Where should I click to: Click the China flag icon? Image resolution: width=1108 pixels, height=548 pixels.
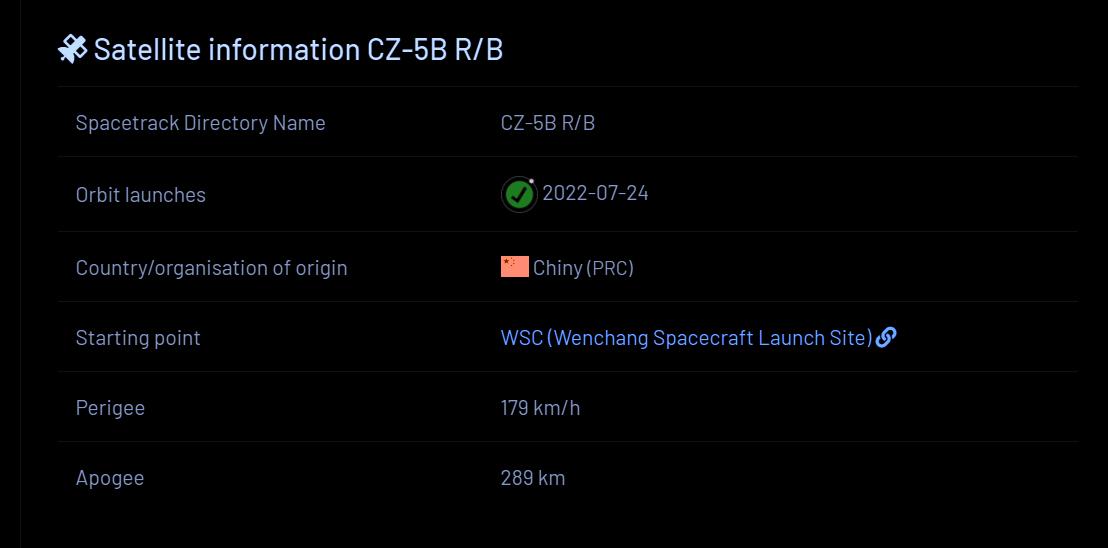point(514,267)
